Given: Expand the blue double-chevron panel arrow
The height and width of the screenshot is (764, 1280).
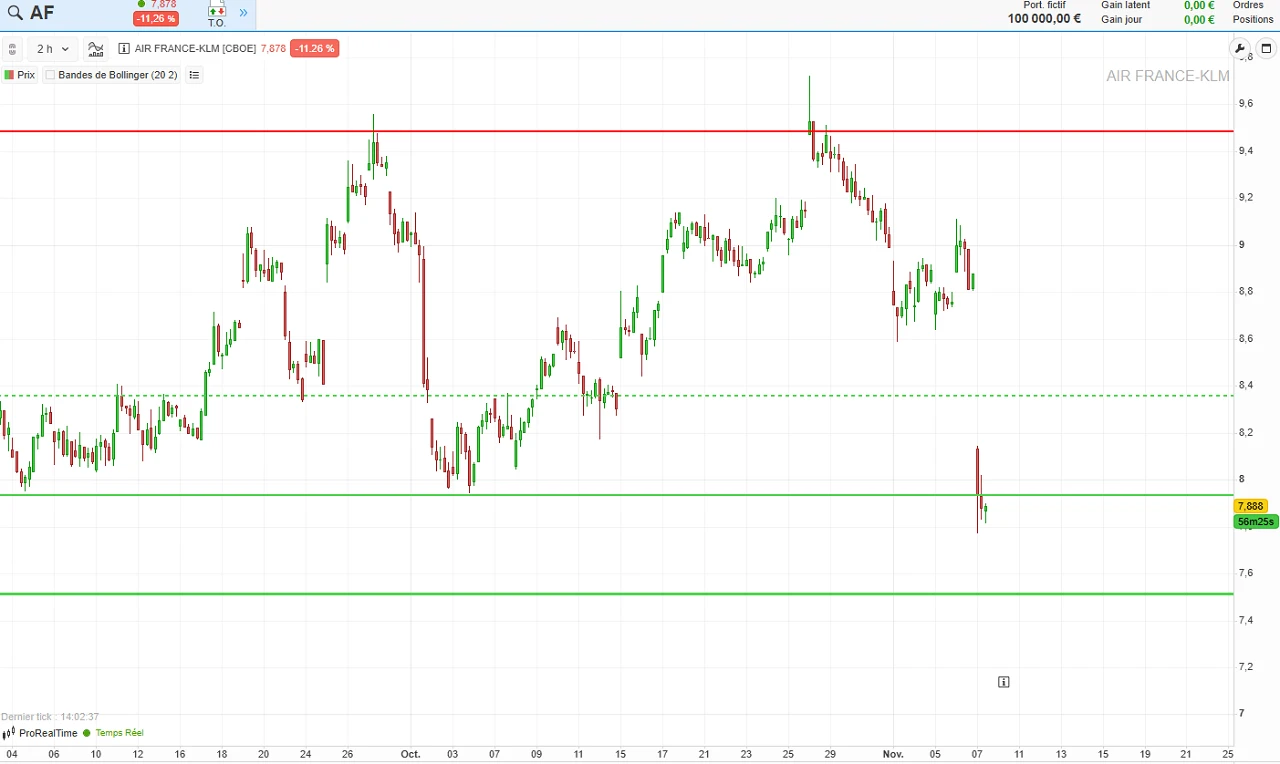Looking at the screenshot, I should click(x=243, y=13).
